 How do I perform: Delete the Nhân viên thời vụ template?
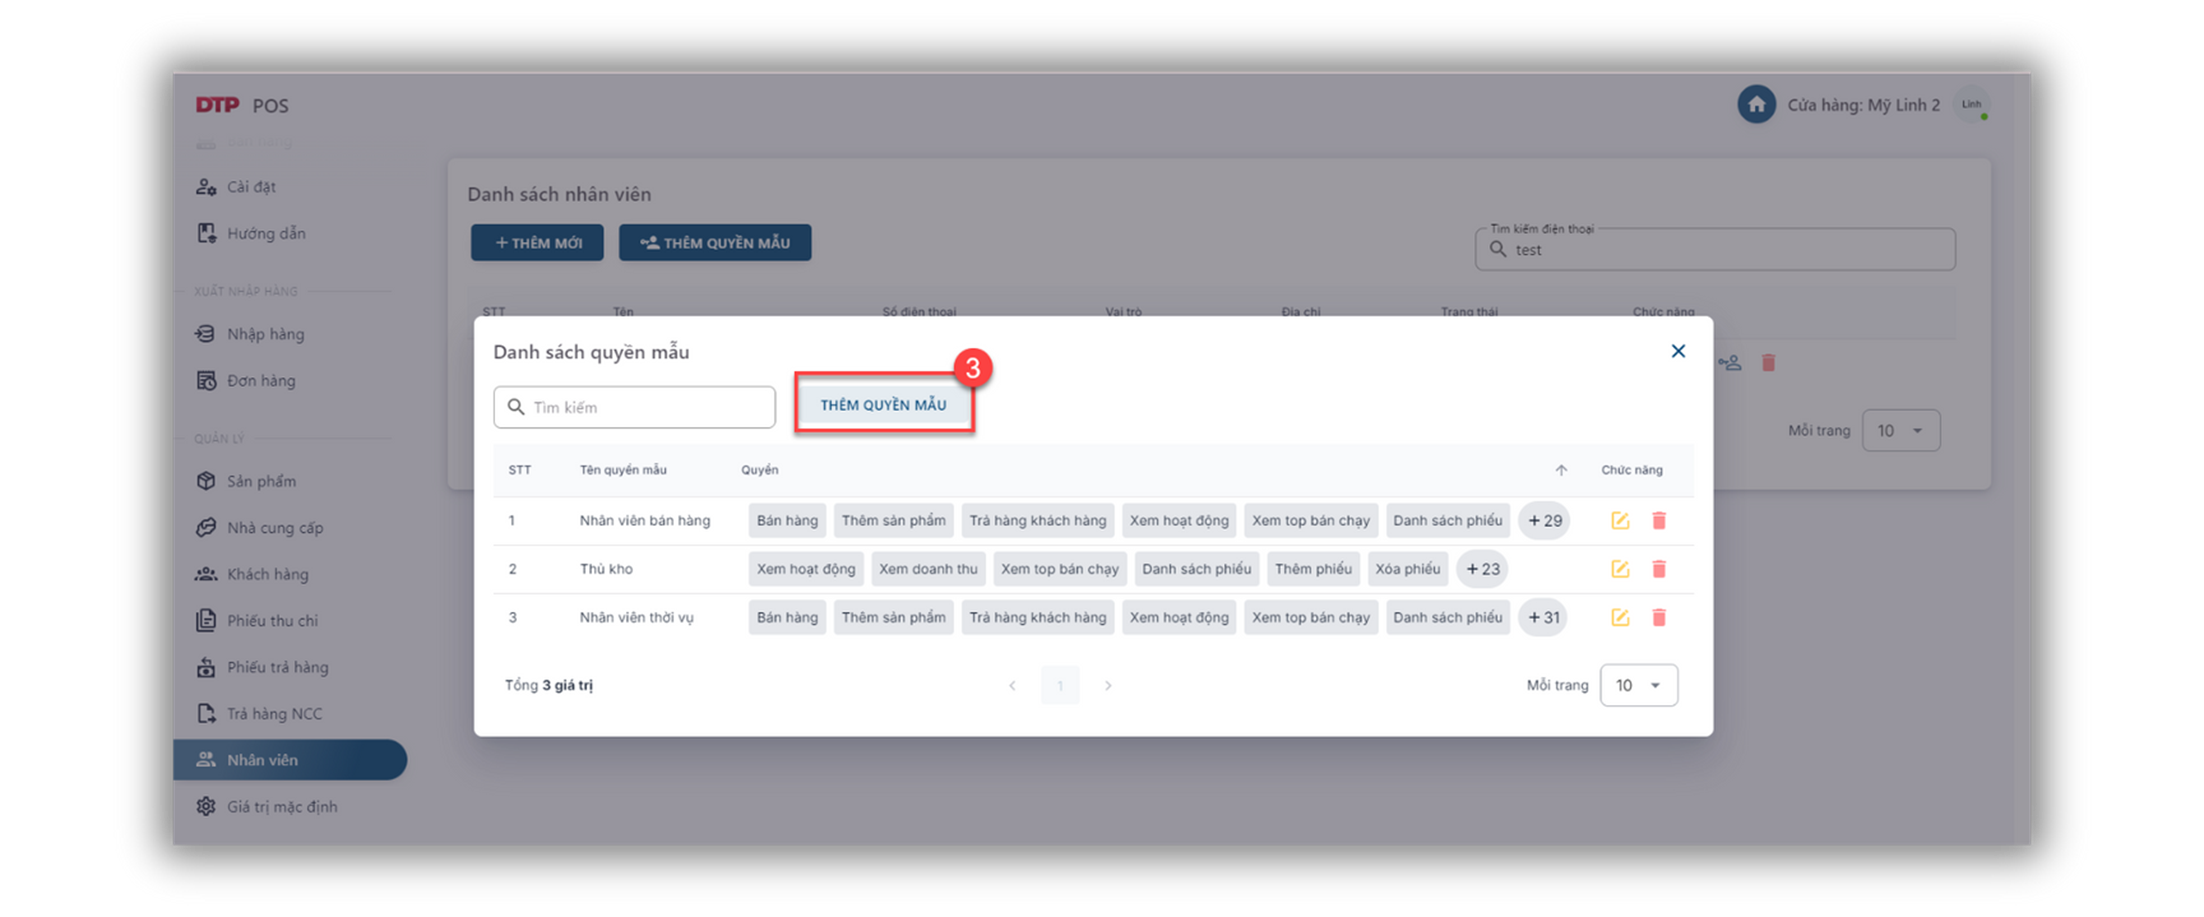[x=1658, y=618]
